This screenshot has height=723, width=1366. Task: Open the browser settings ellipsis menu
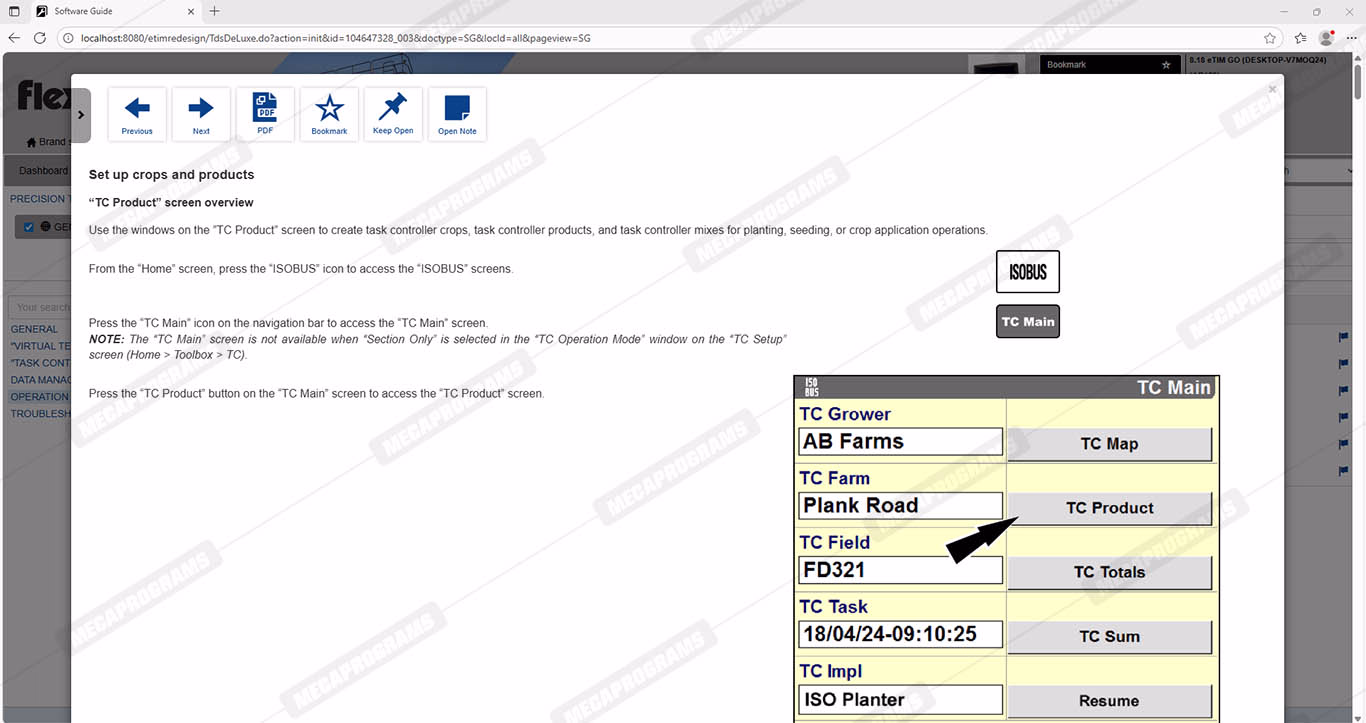pos(1351,38)
